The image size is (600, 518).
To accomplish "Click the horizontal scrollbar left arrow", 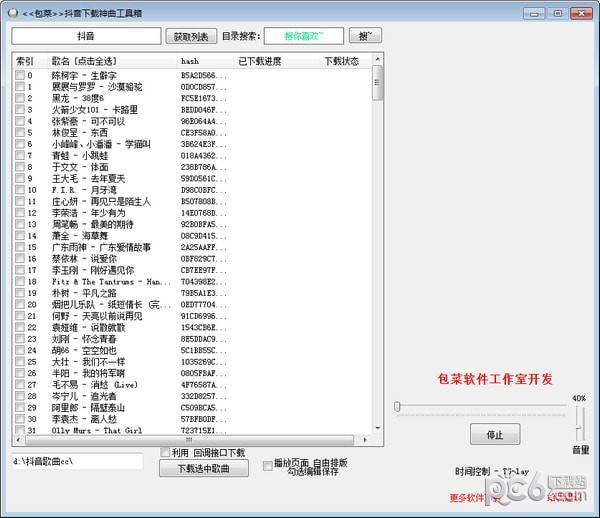I will (x=18, y=440).
